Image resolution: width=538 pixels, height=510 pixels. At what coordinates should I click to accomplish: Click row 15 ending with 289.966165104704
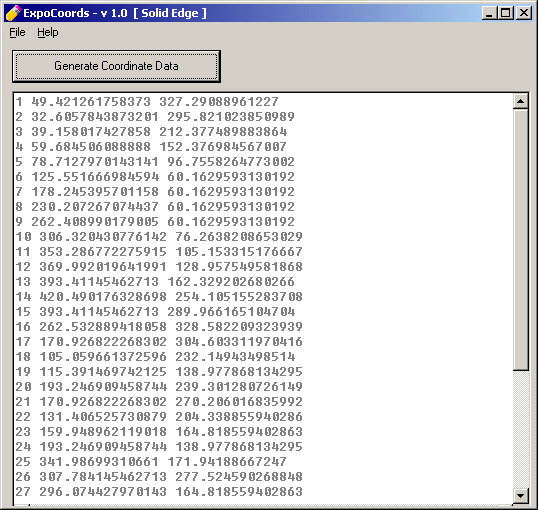(155, 312)
